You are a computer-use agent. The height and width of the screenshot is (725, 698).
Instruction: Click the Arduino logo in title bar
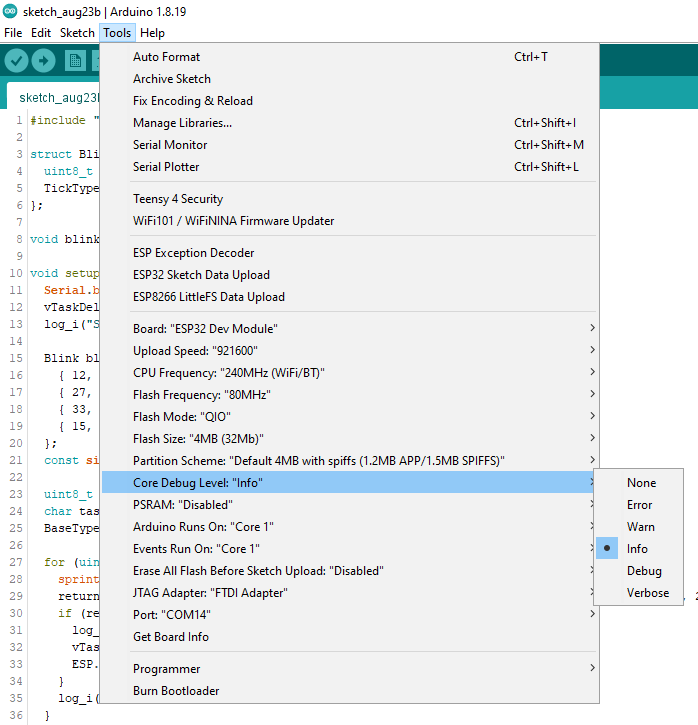tap(10, 11)
